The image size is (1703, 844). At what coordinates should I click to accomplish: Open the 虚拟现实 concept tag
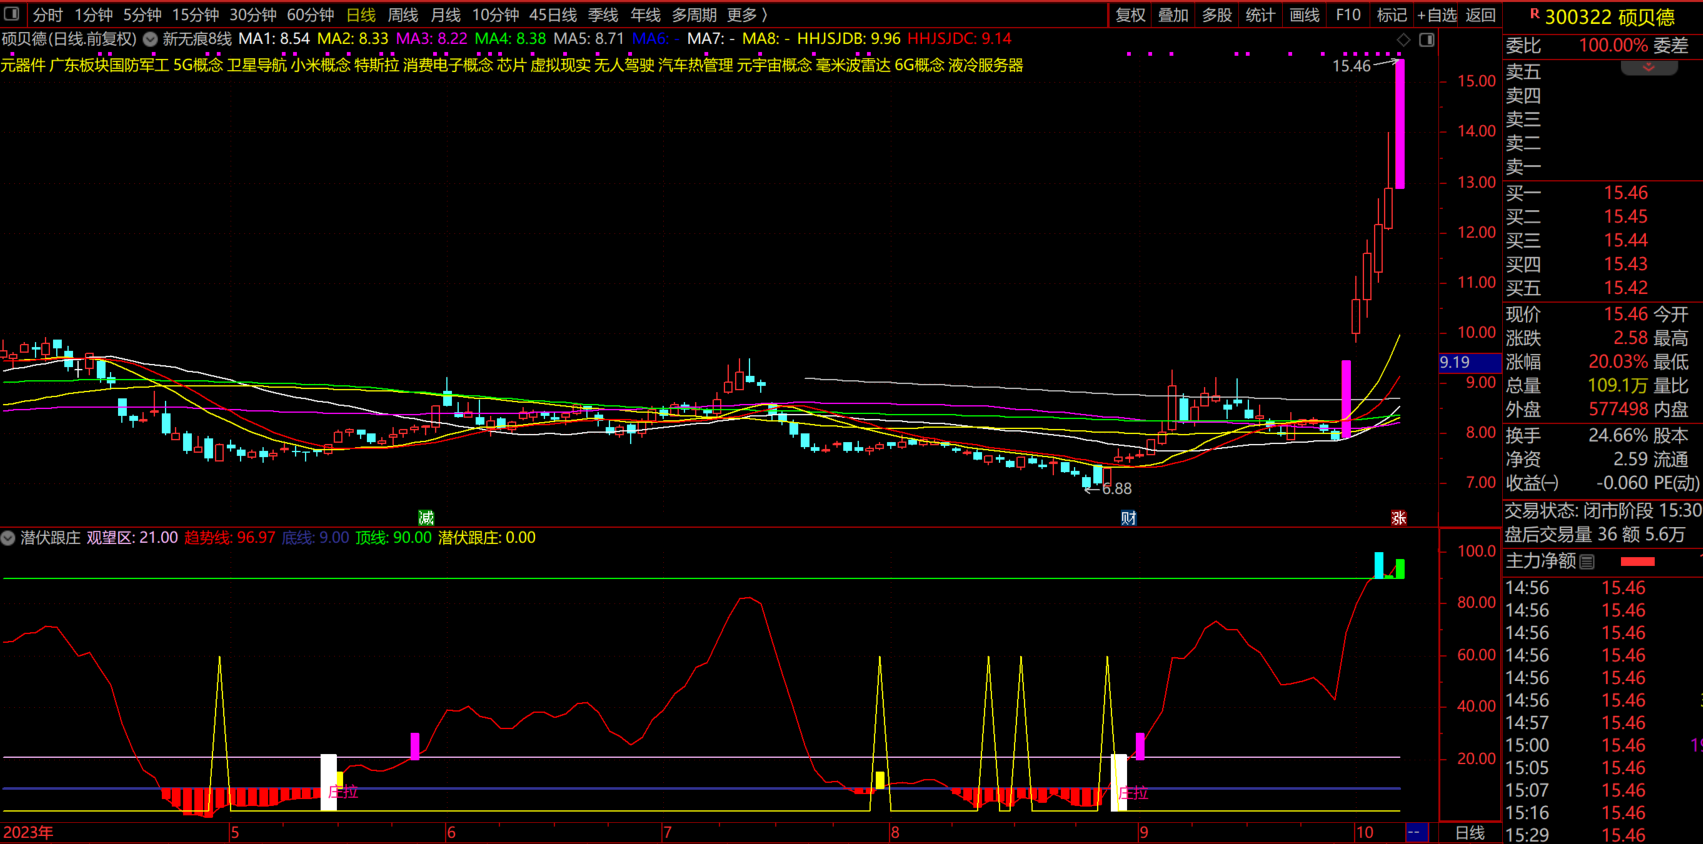[560, 65]
